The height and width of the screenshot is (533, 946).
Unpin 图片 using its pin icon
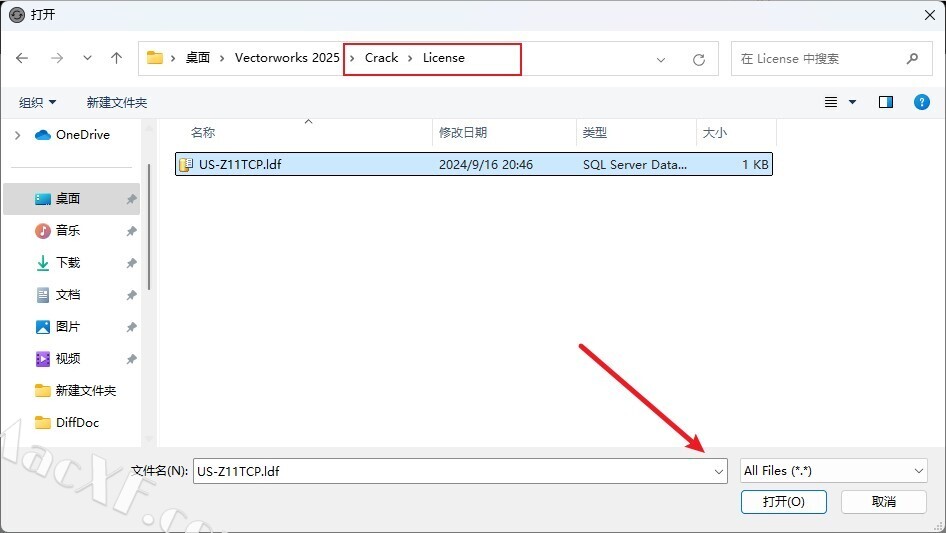(131, 327)
